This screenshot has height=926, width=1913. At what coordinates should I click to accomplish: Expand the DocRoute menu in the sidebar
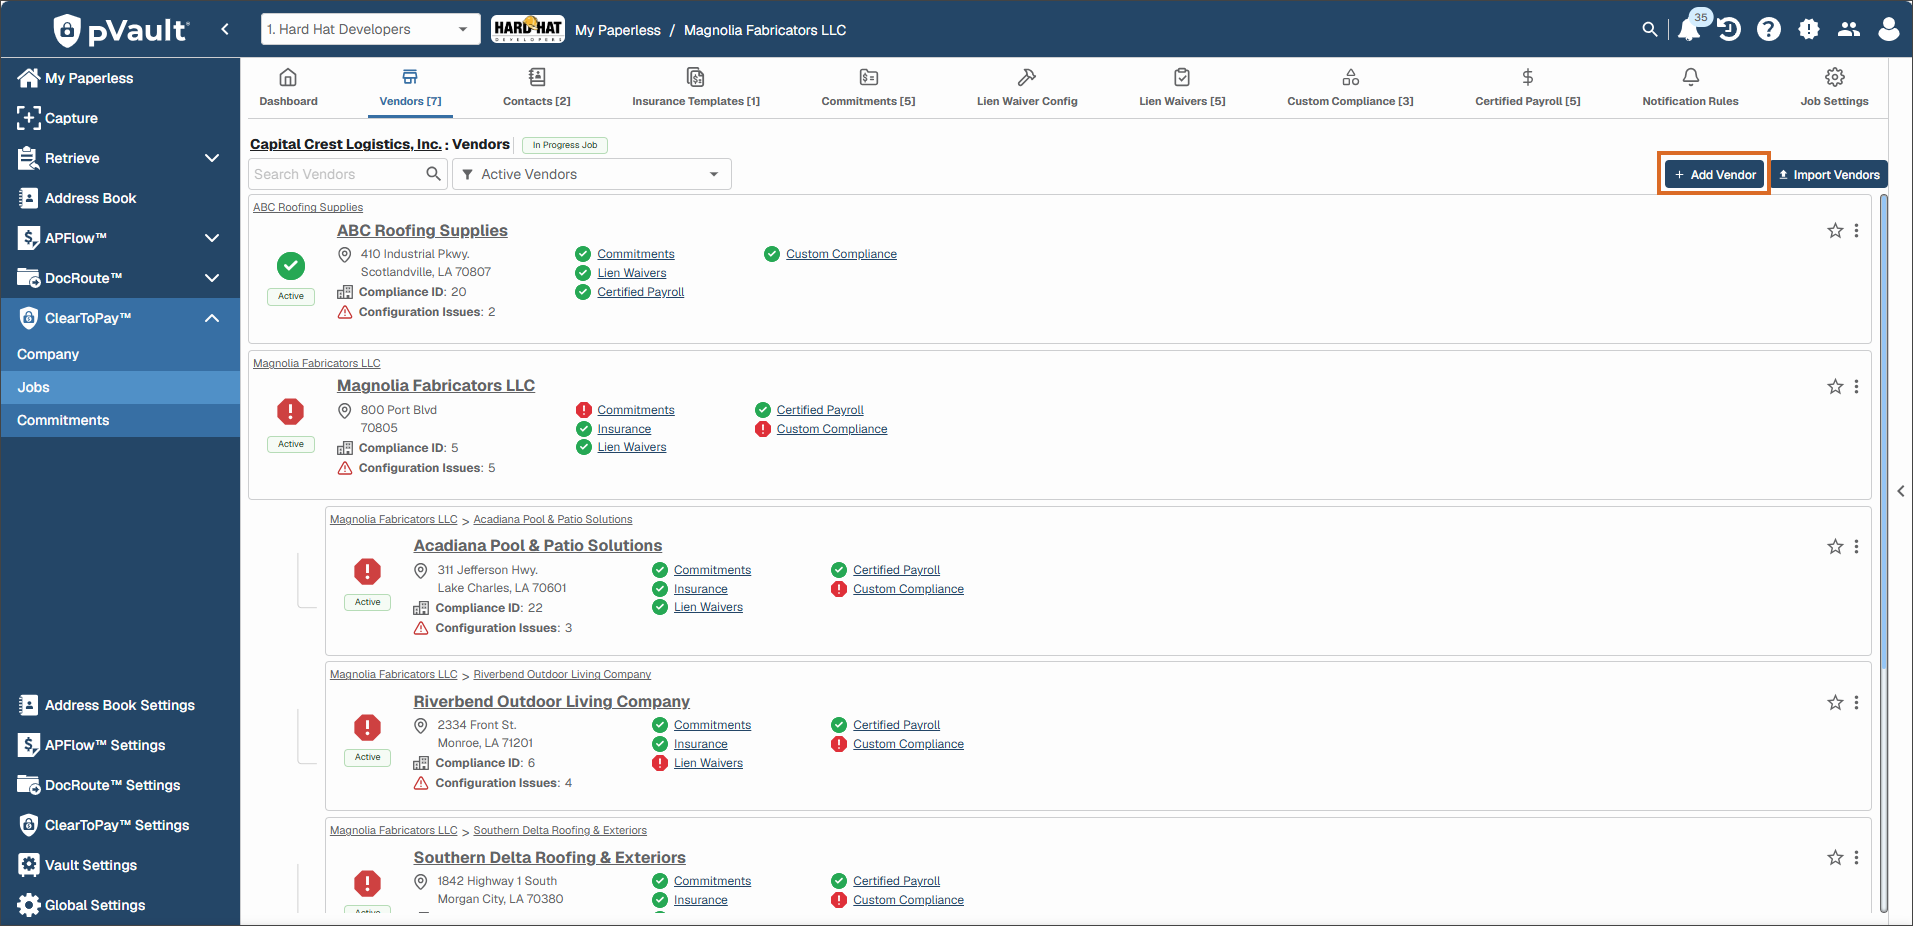tap(212, 278)
